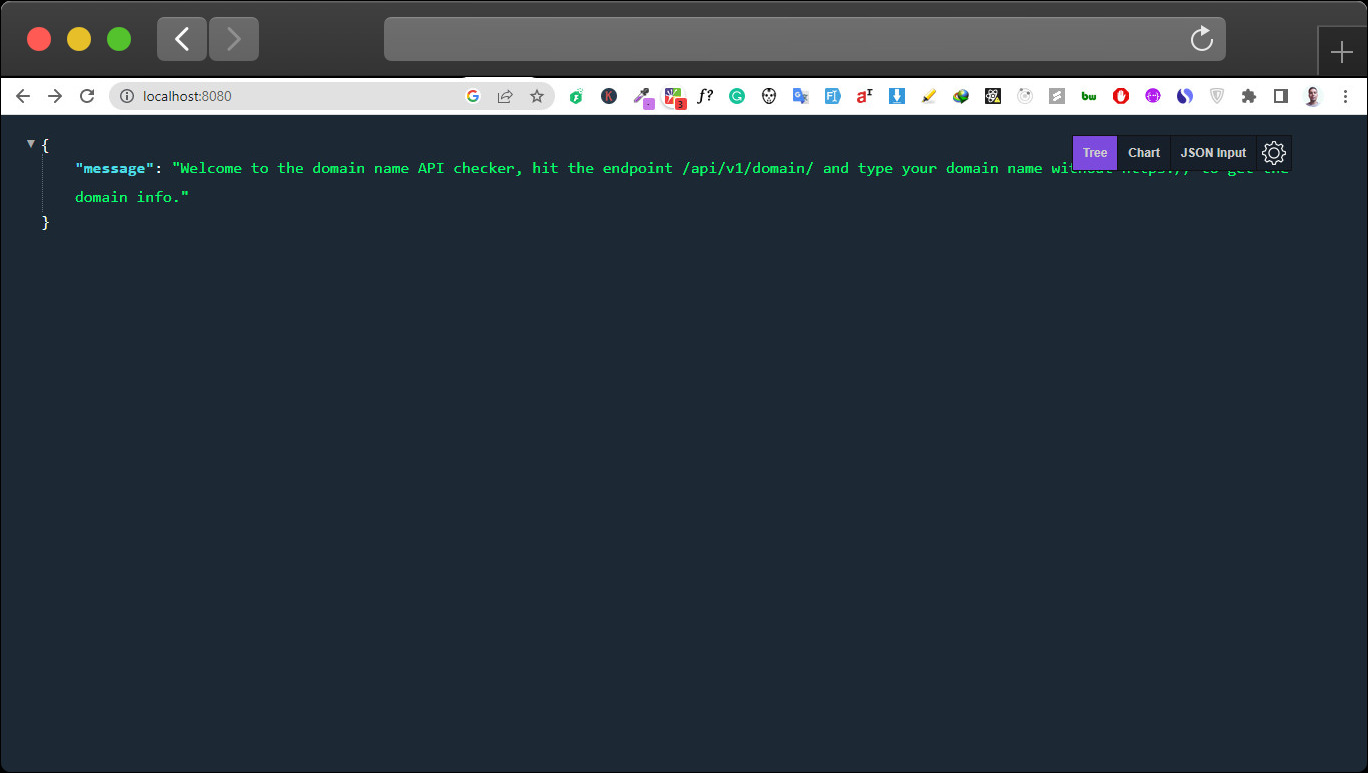Image resolution: width=1368 pixels, height=773 pixels.
Task: Open the gray circular target extension
Action: [1025, 96]
